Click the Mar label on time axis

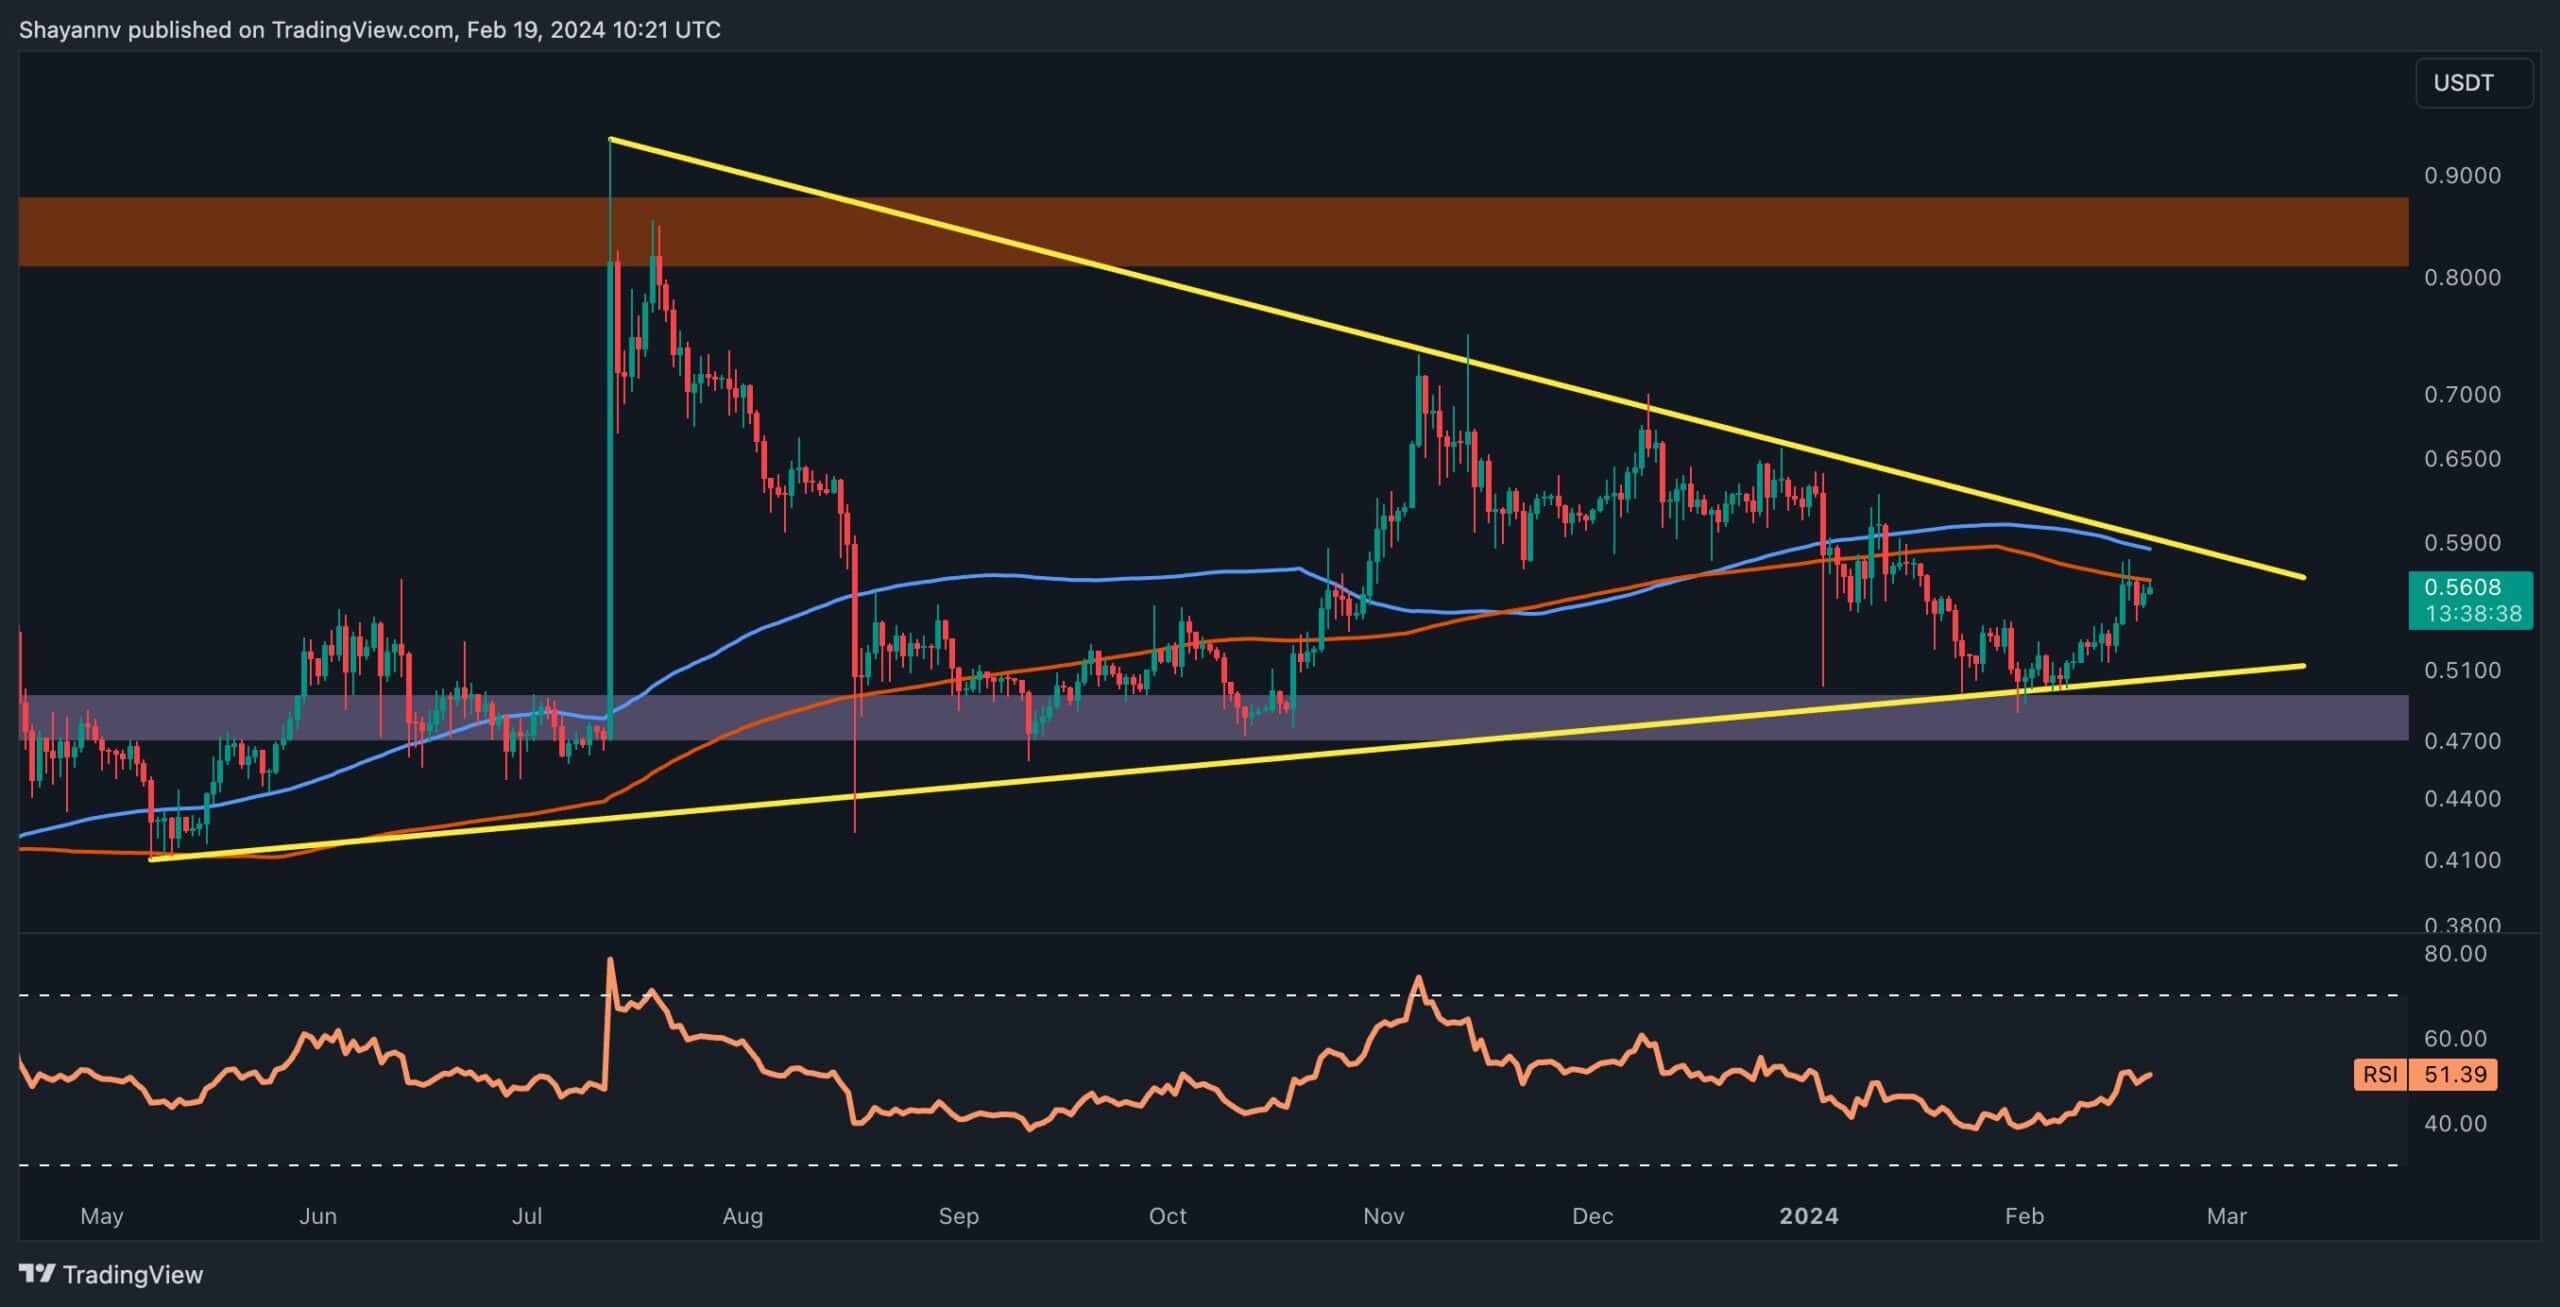click(2226, 1216)
